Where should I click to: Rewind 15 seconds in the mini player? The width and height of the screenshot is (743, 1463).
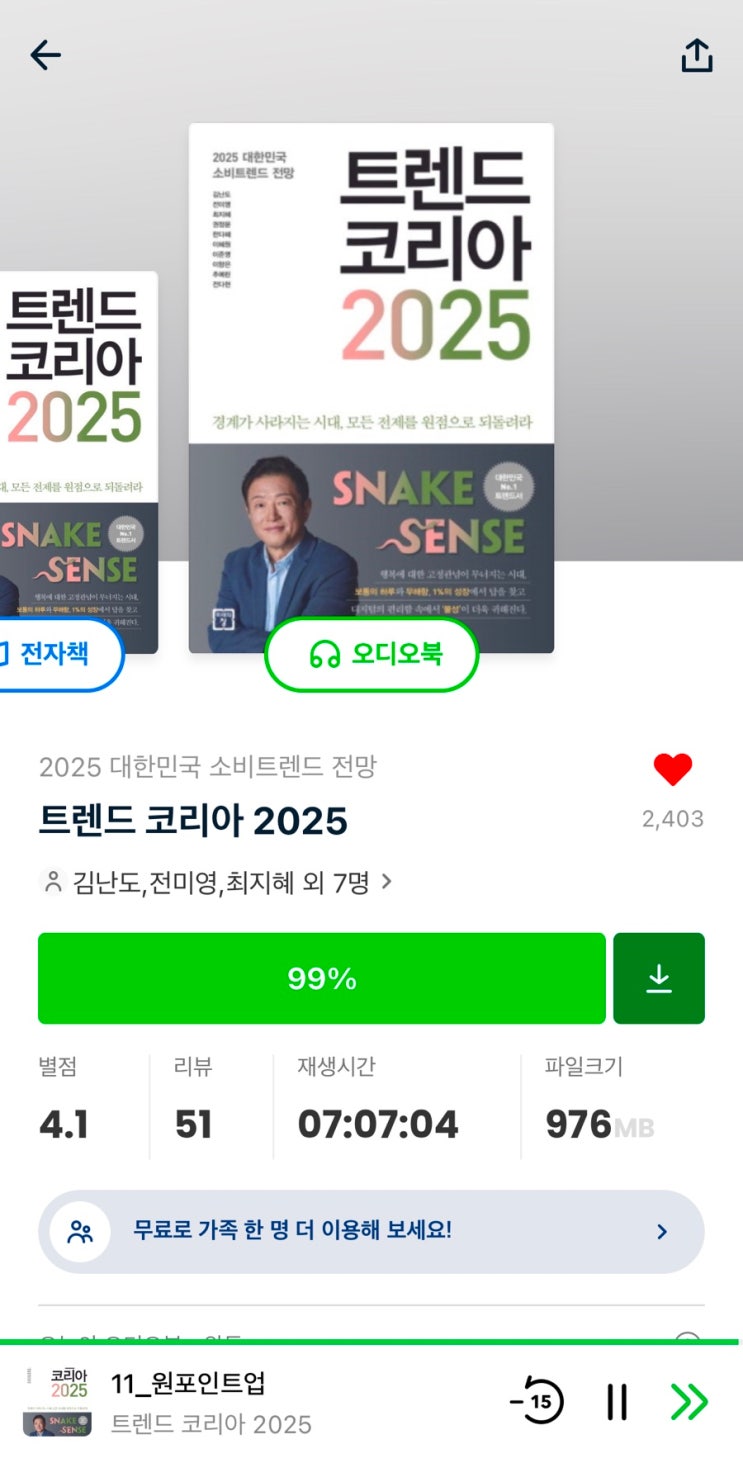pos(539,1401)
